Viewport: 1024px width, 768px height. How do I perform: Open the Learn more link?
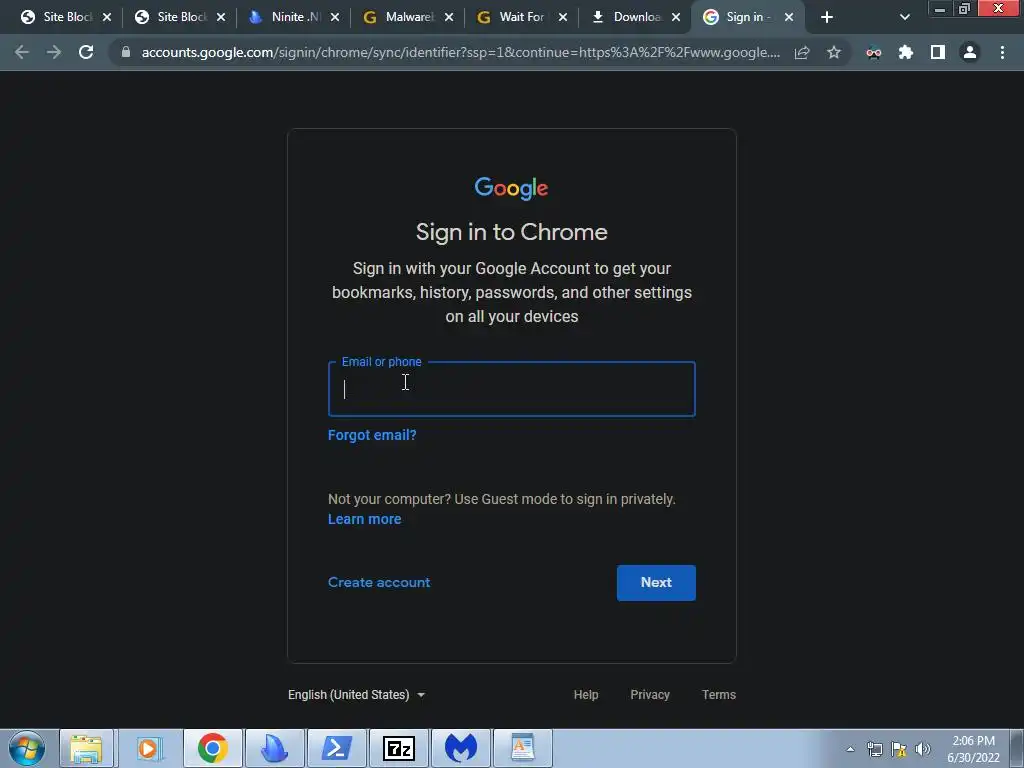point(364,519)
